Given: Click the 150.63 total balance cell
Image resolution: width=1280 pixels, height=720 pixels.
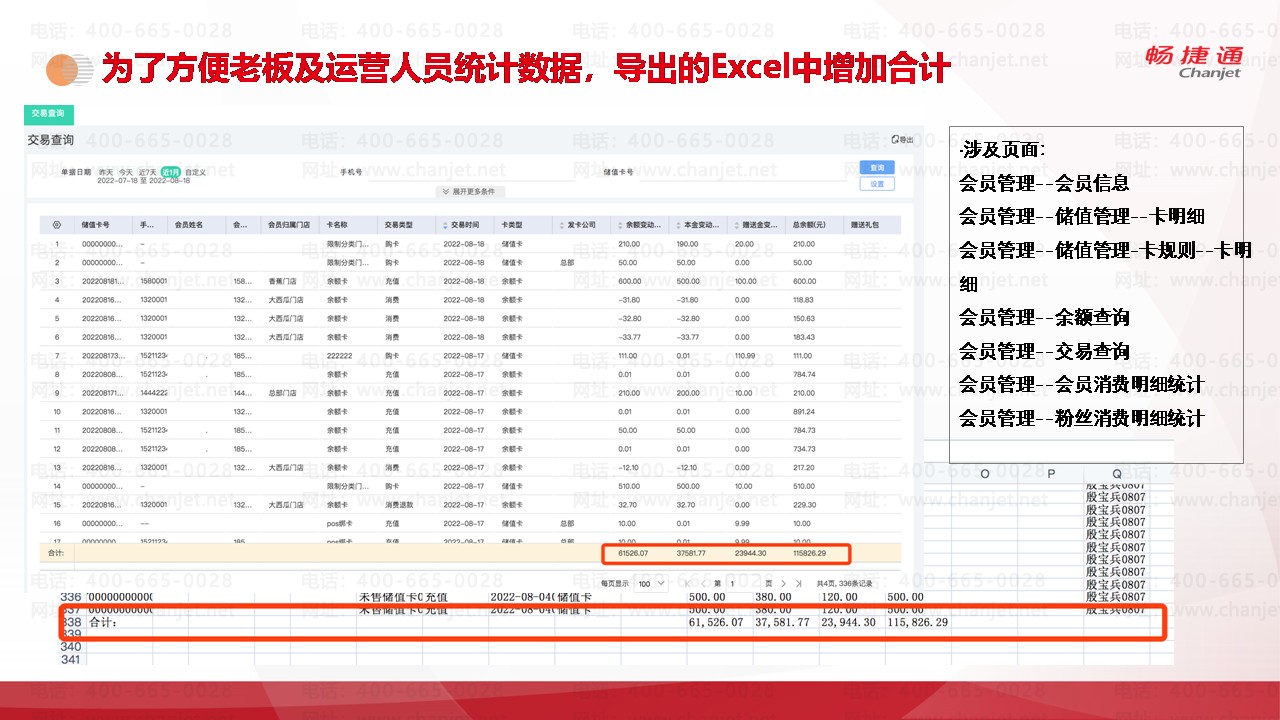Looking at the screenshot, I should pos(805,318).
